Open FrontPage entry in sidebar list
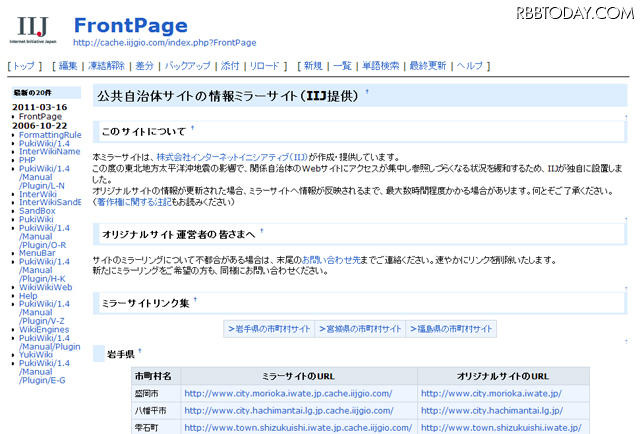The image size is (640, 434). click(40, 117)
